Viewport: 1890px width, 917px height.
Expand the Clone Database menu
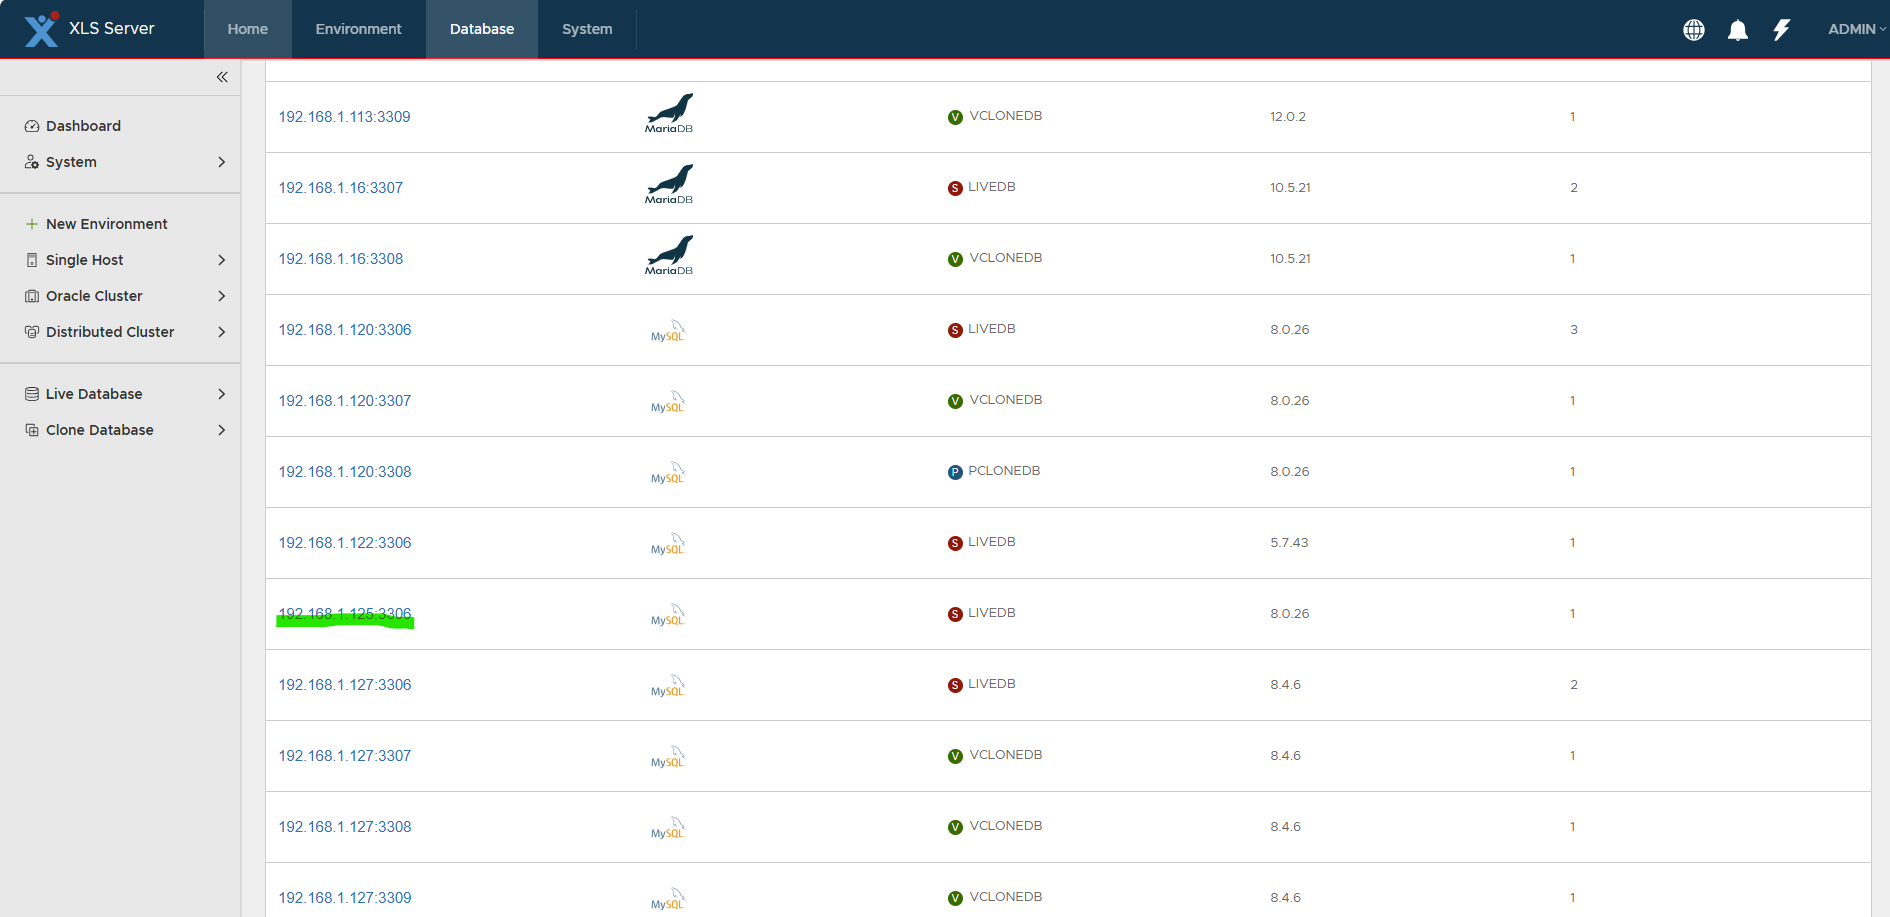pos(100,429)
